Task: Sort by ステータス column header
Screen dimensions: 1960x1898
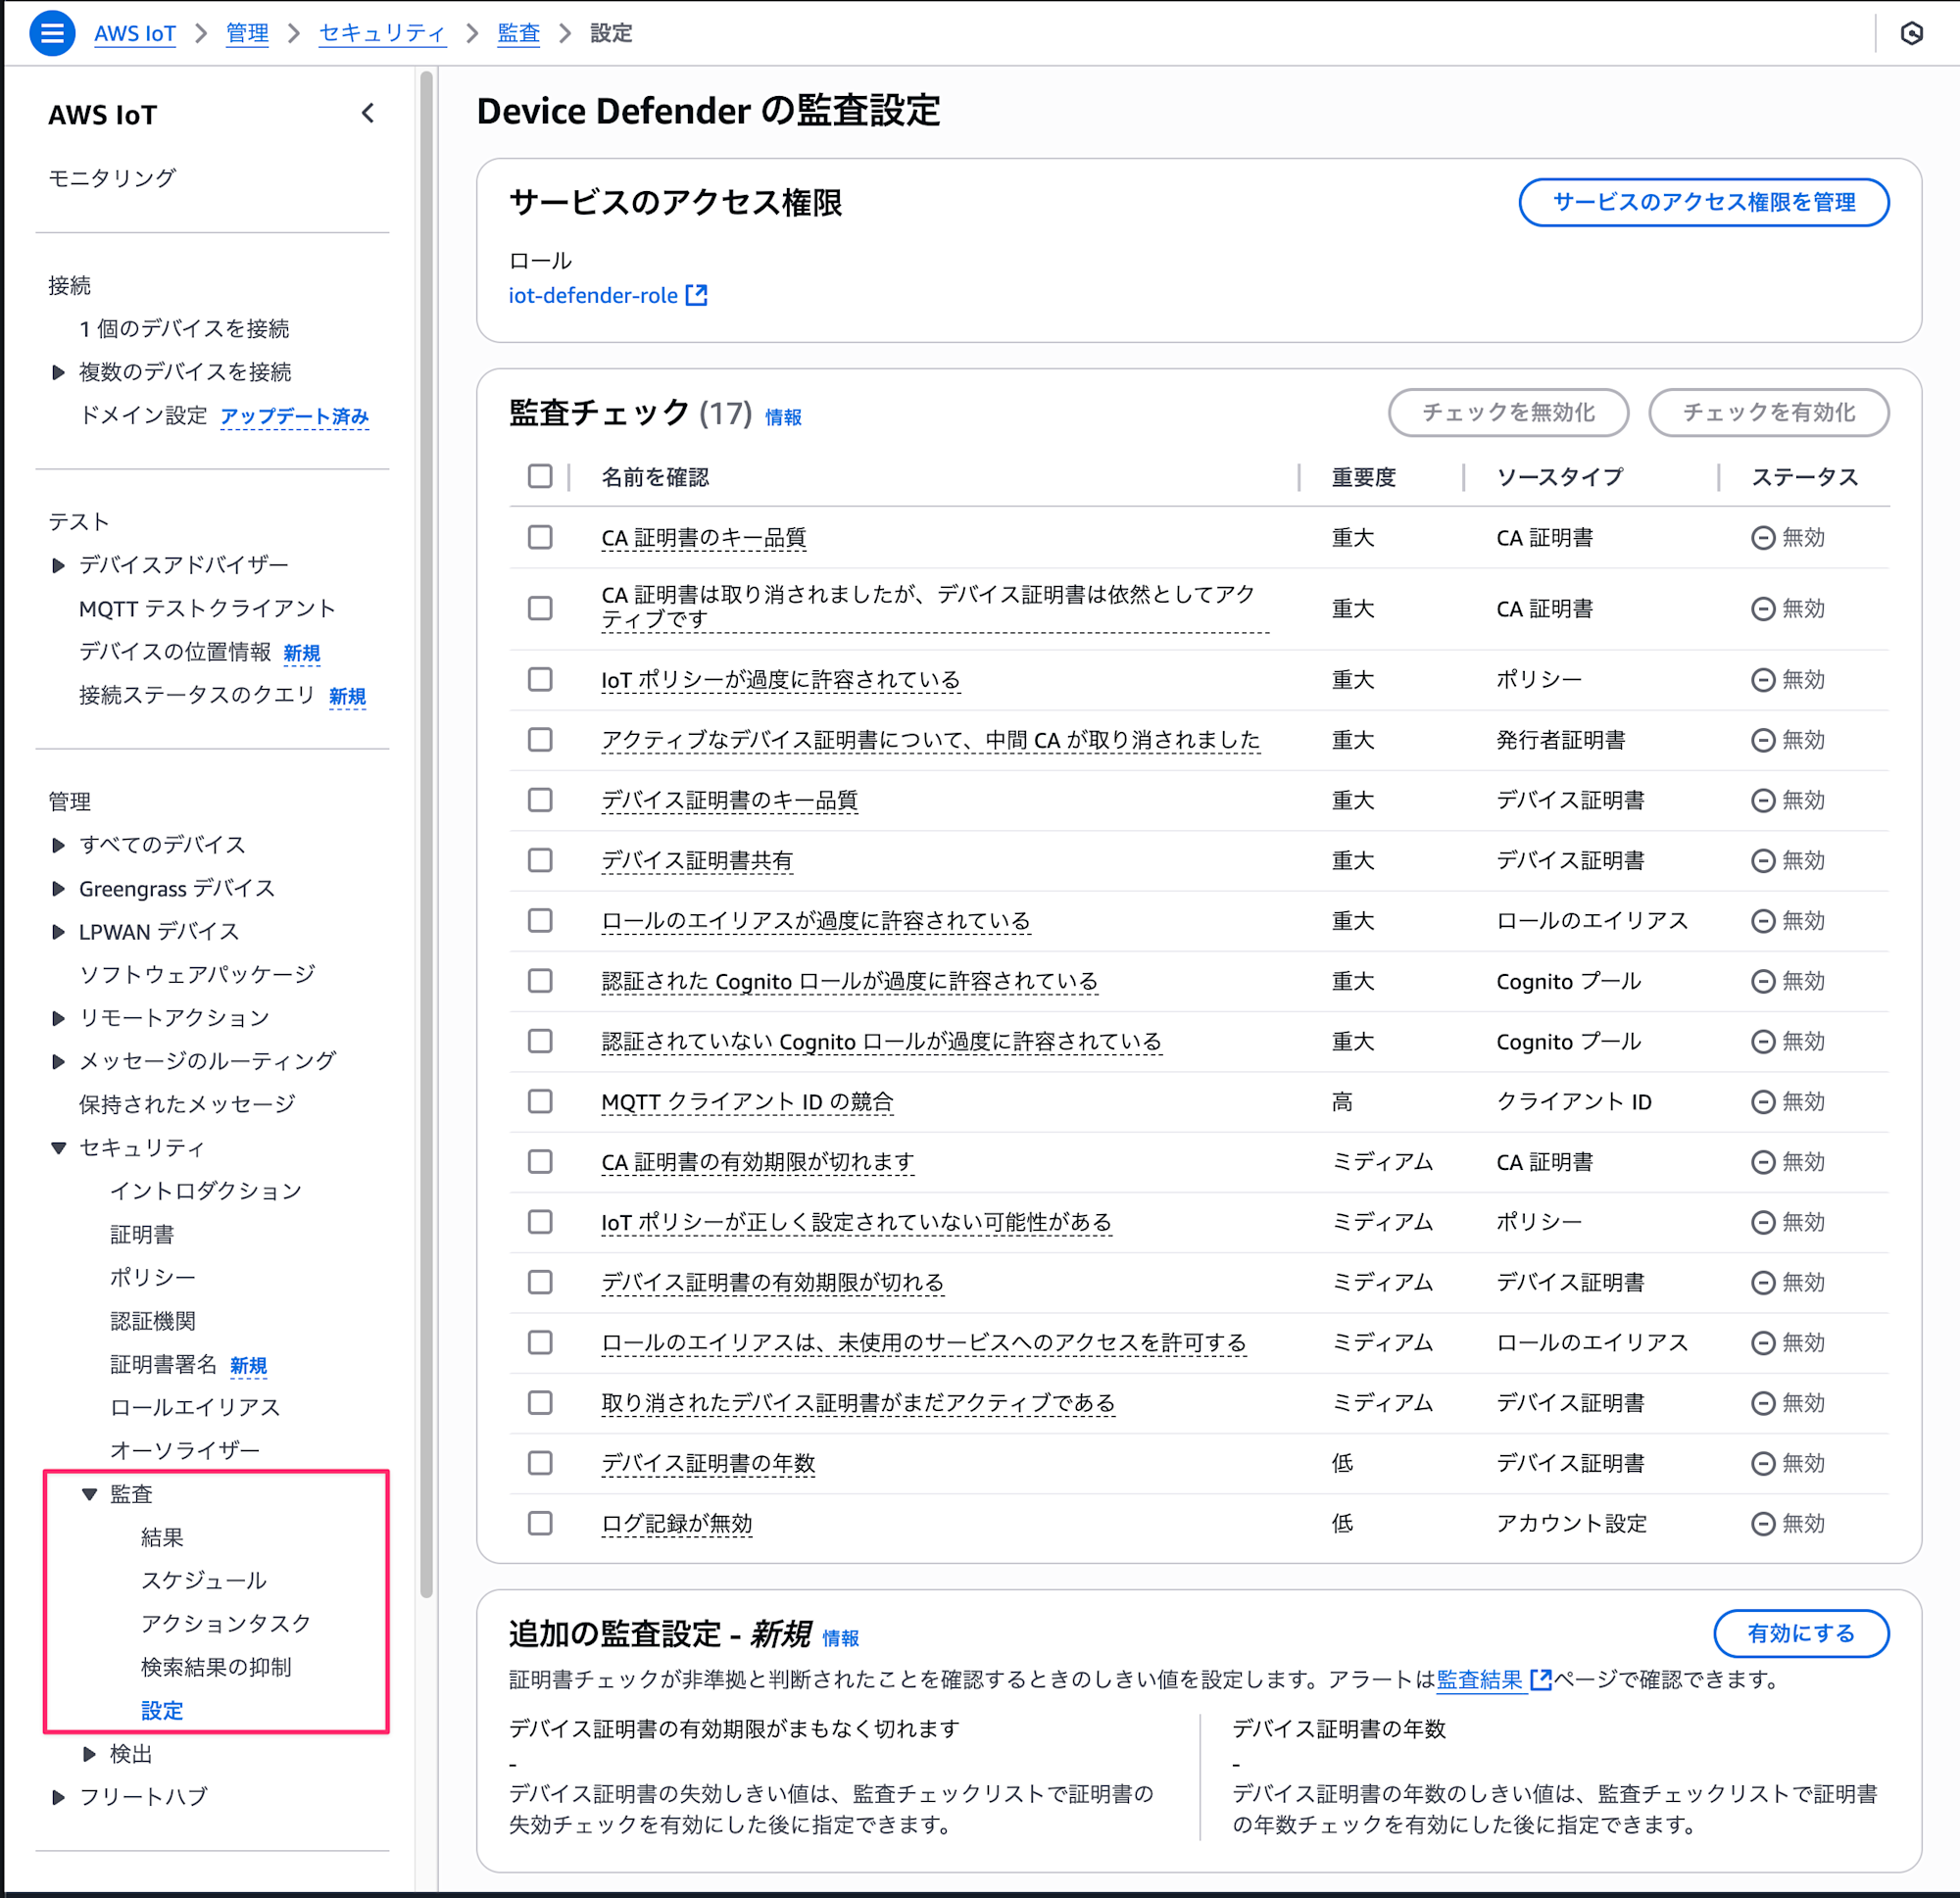Action: [x=1804, y=477]
